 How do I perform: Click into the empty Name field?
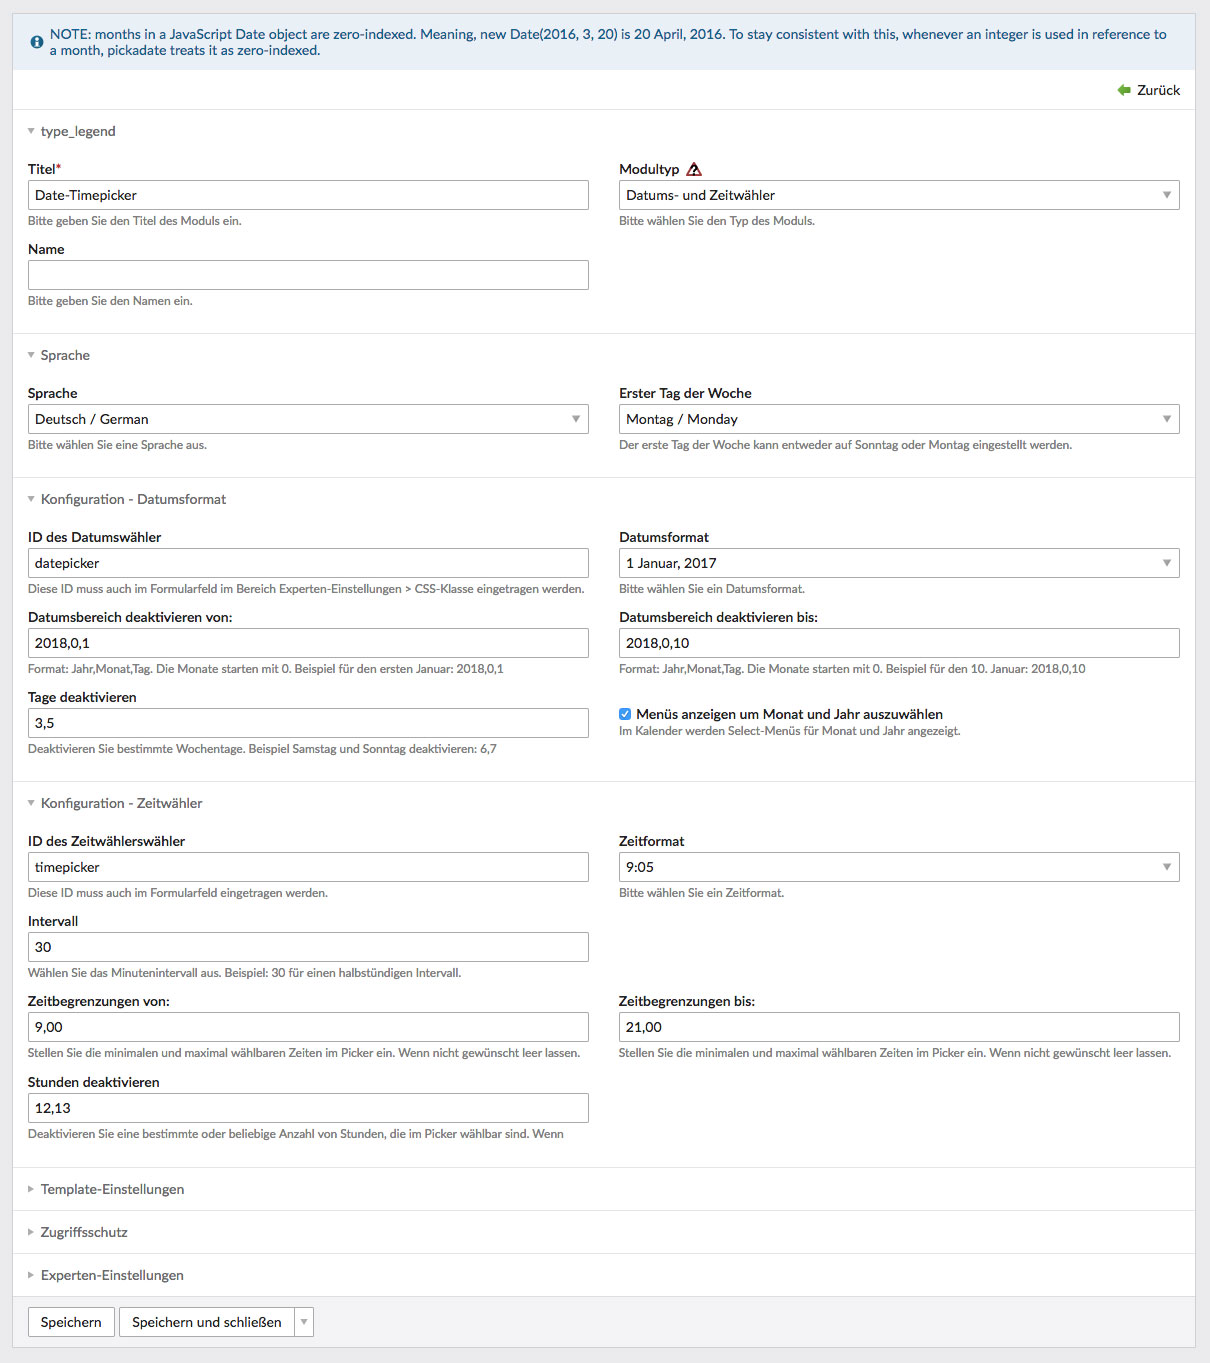[x=307, y=275]
